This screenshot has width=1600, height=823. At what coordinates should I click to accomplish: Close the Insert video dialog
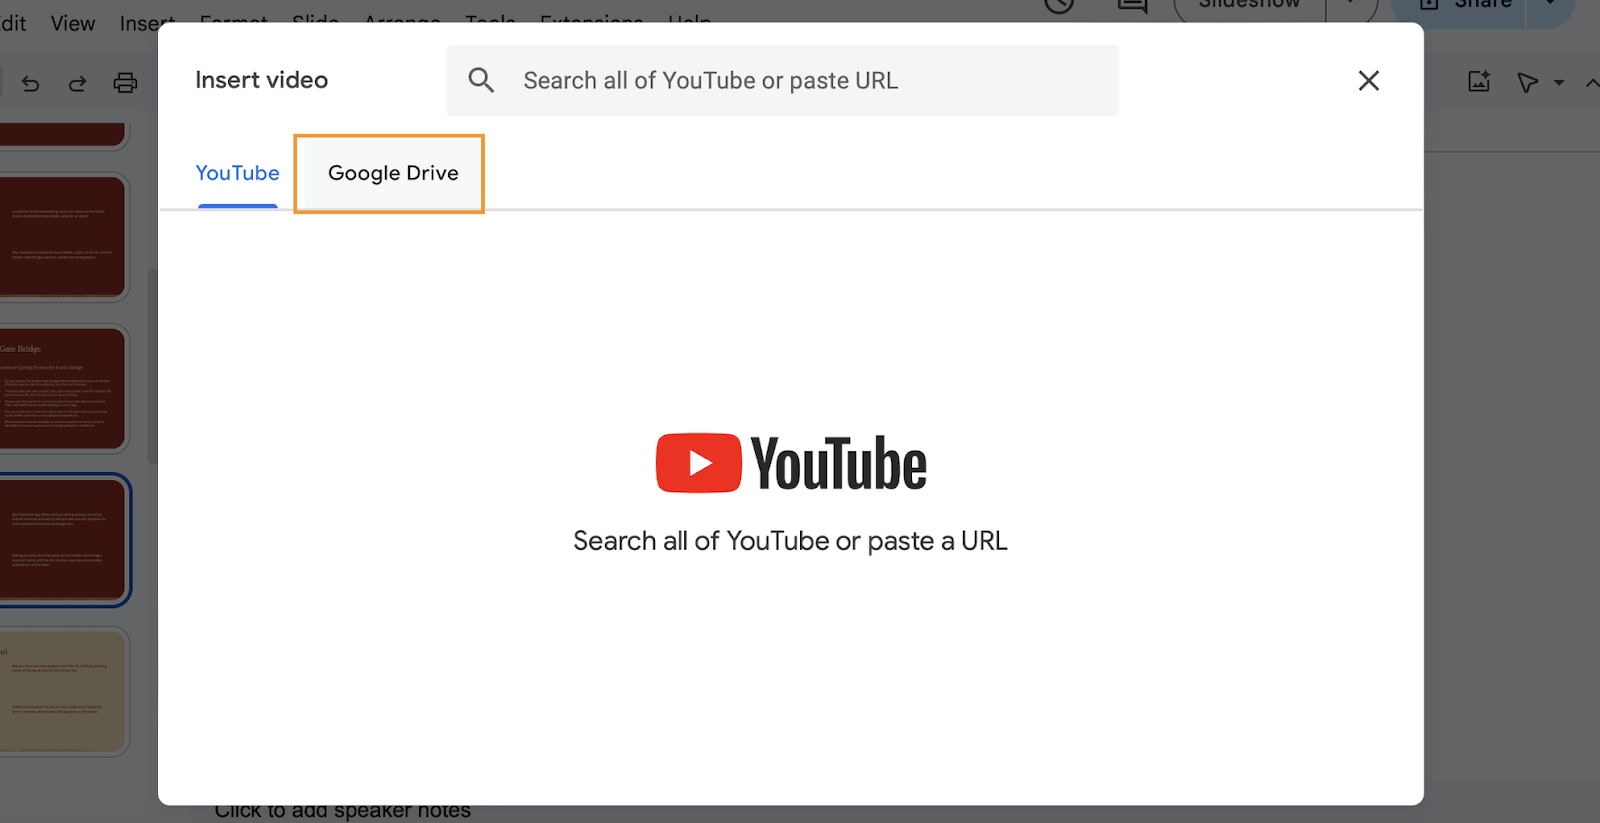(x=1368, y=80)
